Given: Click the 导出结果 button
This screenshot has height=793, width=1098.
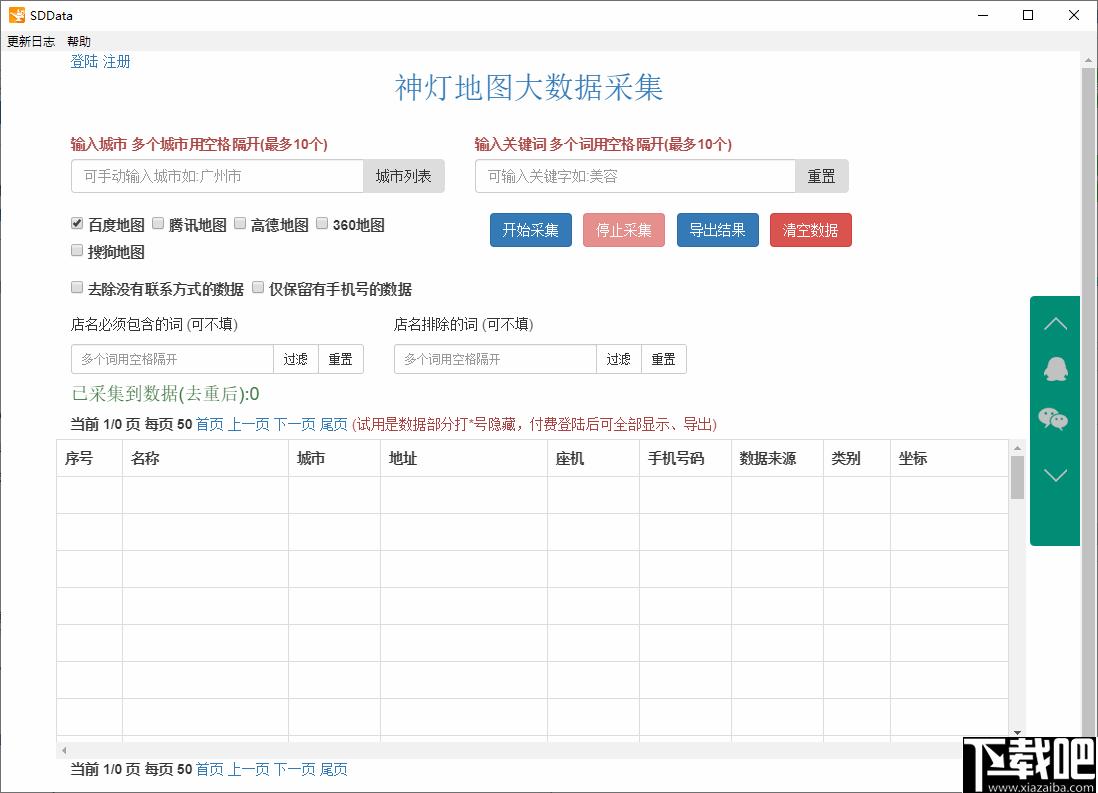Looking at the screenshot, I should click(x=718, y=230).
